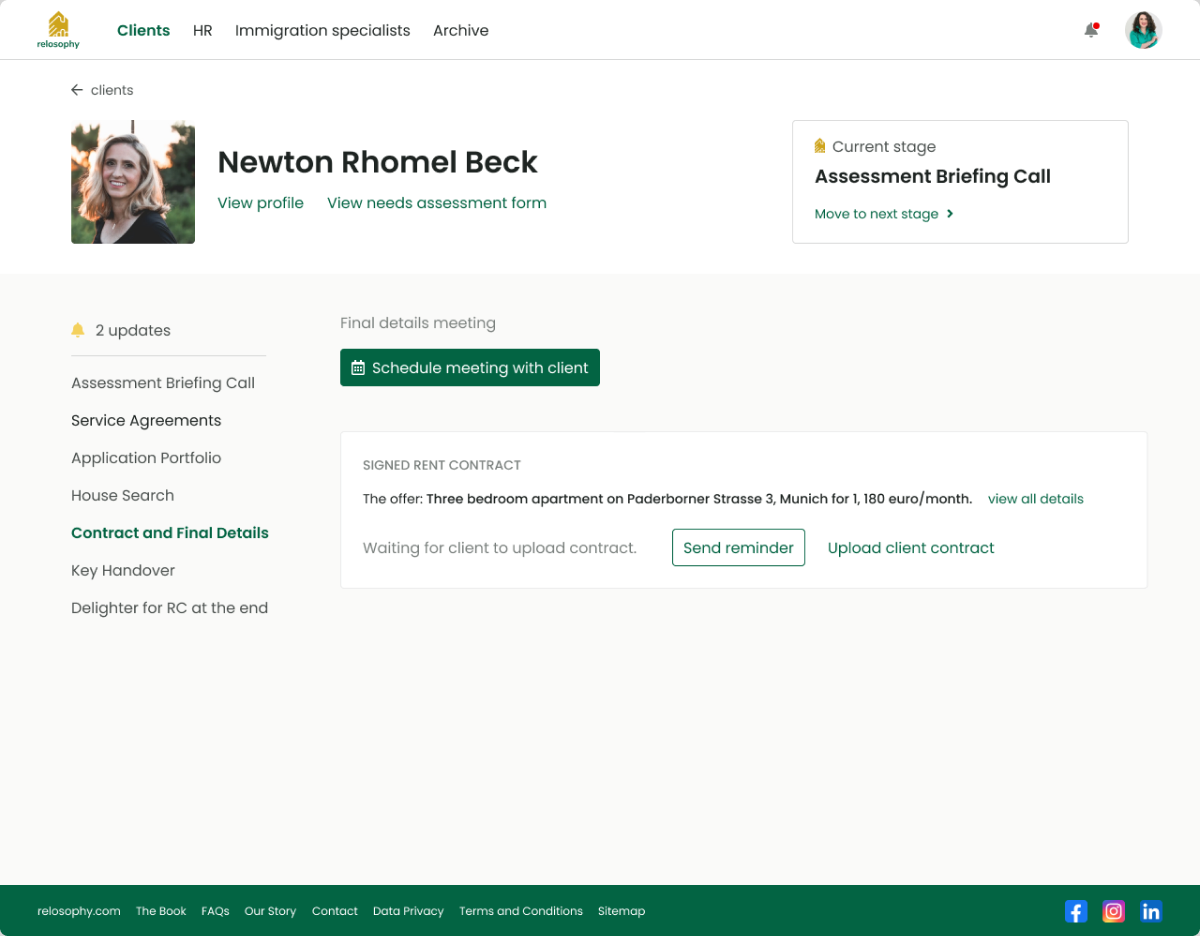Click the relosophy logo

point(58,30)
